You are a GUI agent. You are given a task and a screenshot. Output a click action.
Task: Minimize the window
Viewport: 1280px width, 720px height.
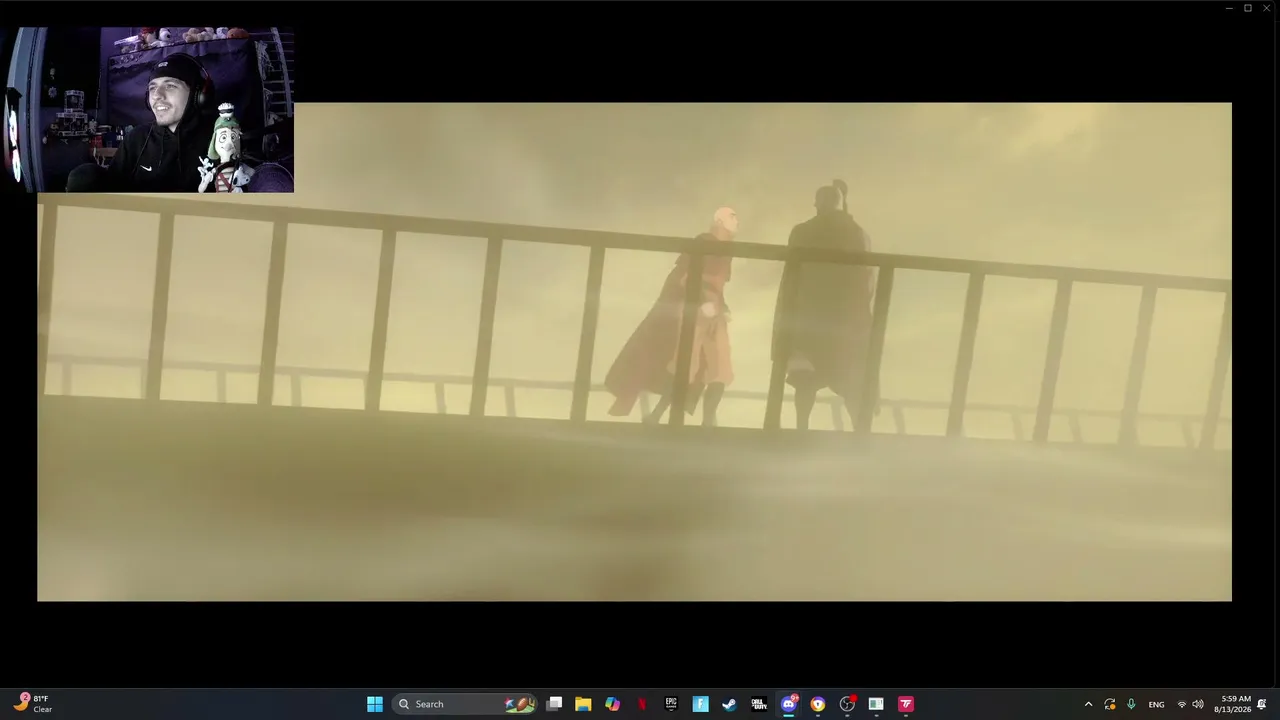click(1229, 8)
